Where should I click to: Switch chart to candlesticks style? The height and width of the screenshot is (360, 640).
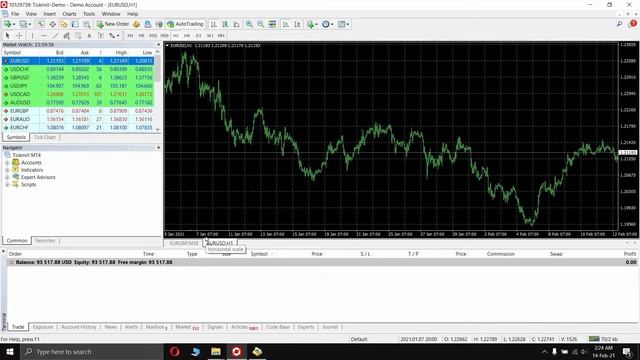tap(225, 24)
